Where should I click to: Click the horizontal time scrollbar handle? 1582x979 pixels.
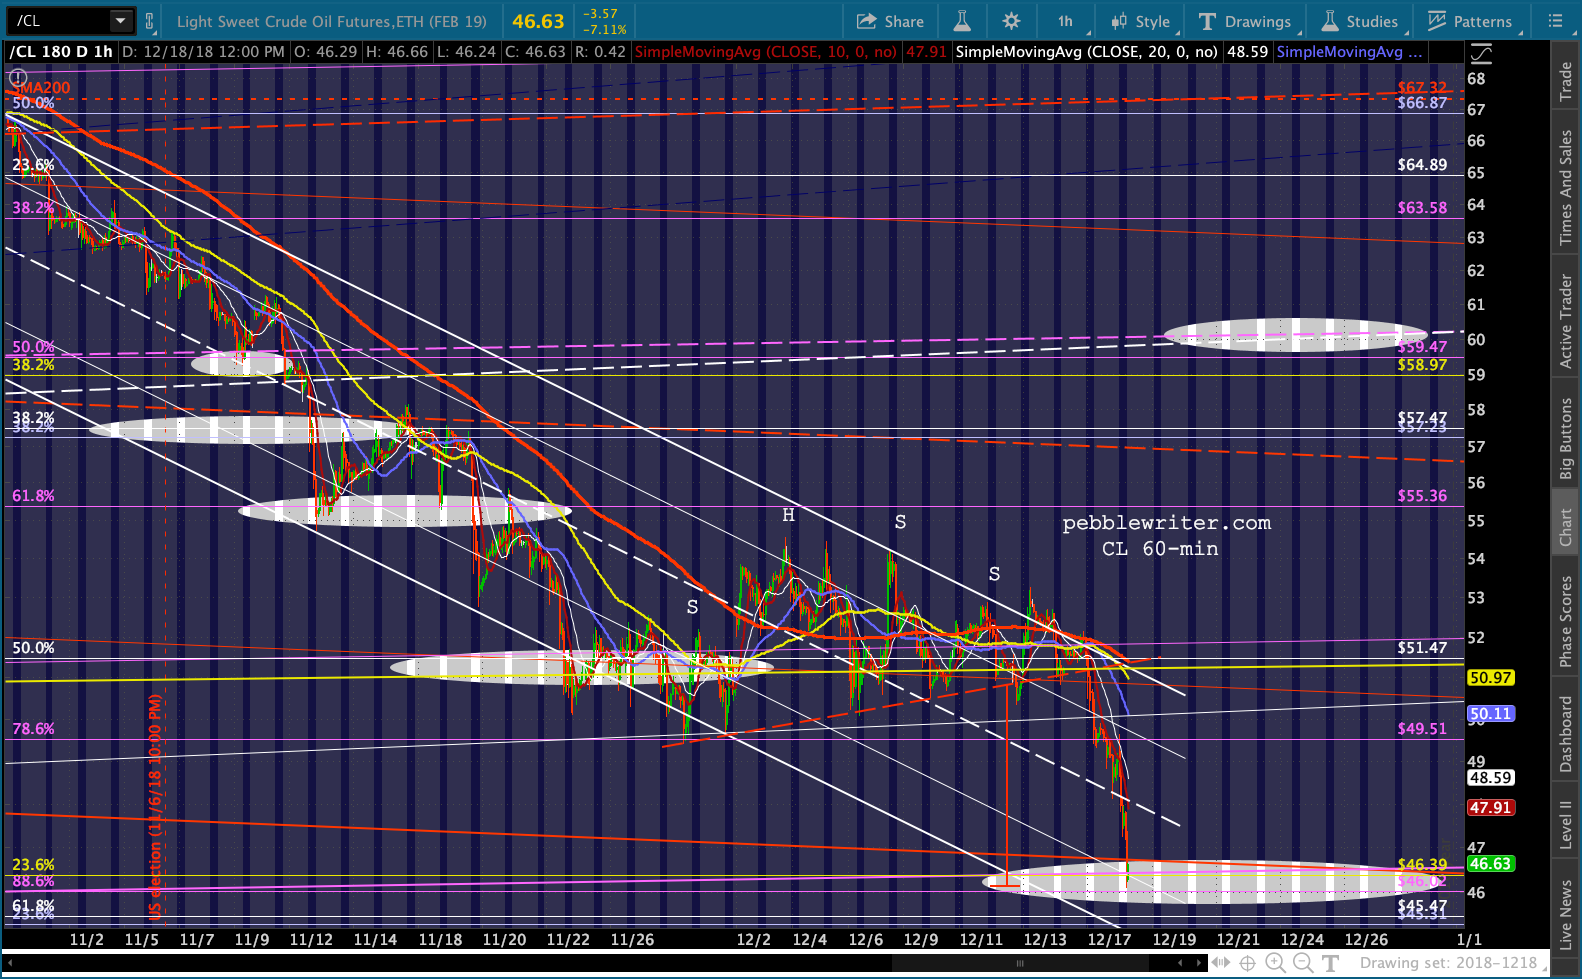[1020, 963]
